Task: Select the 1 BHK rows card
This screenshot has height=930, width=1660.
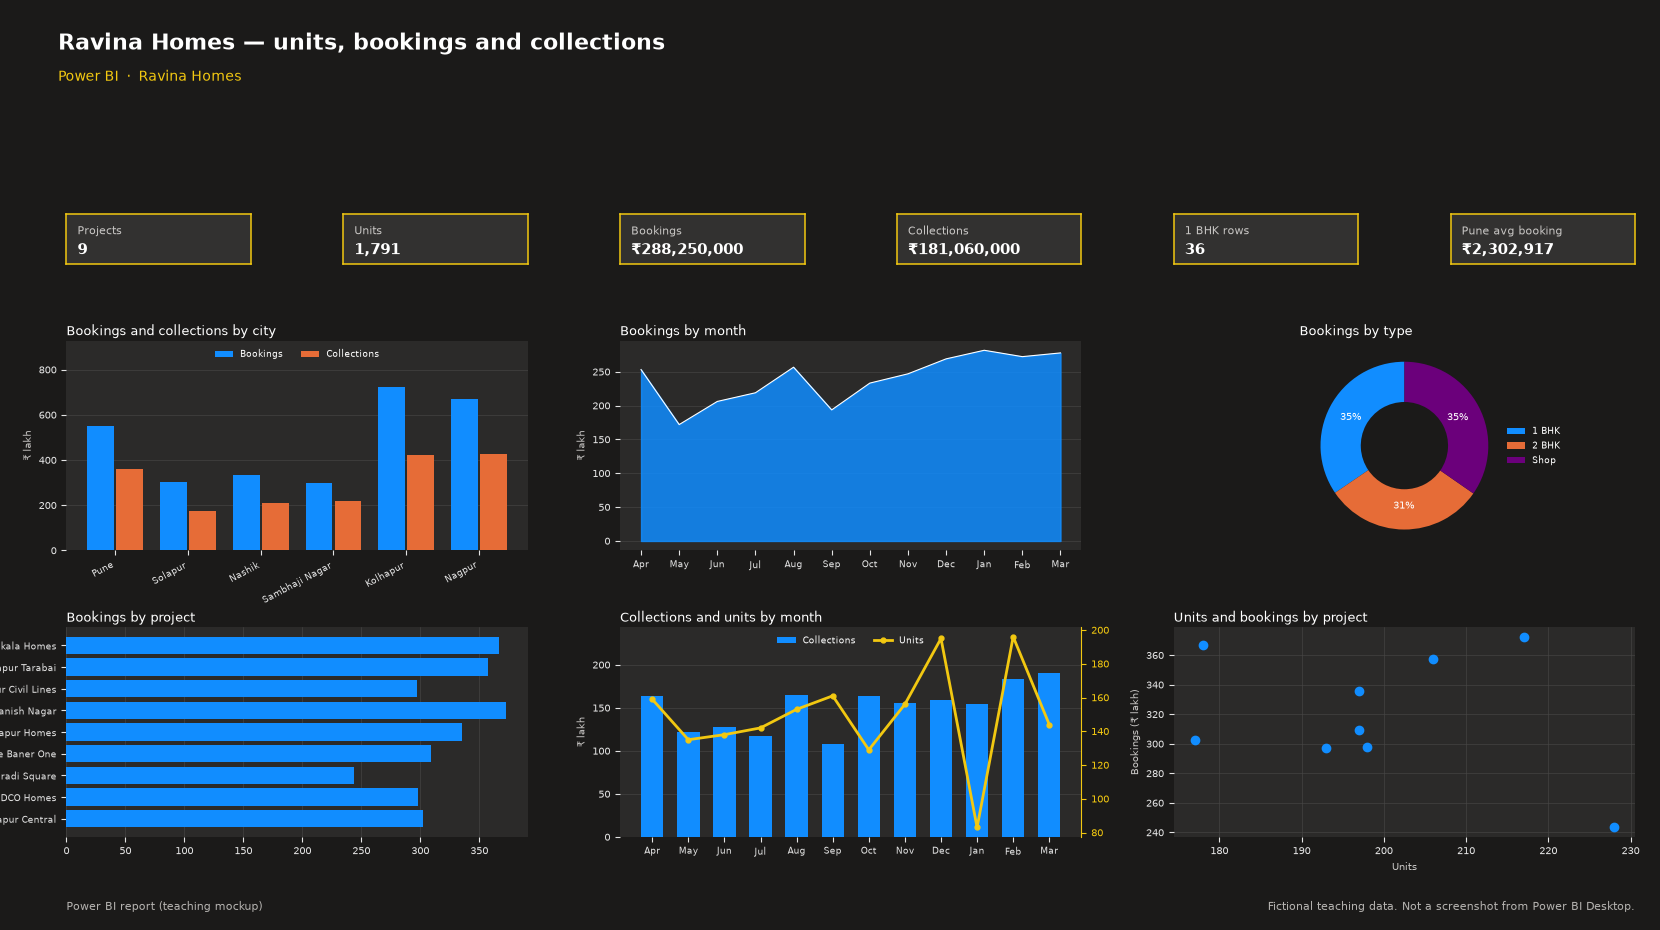Action: click(x=1265, y=239)
